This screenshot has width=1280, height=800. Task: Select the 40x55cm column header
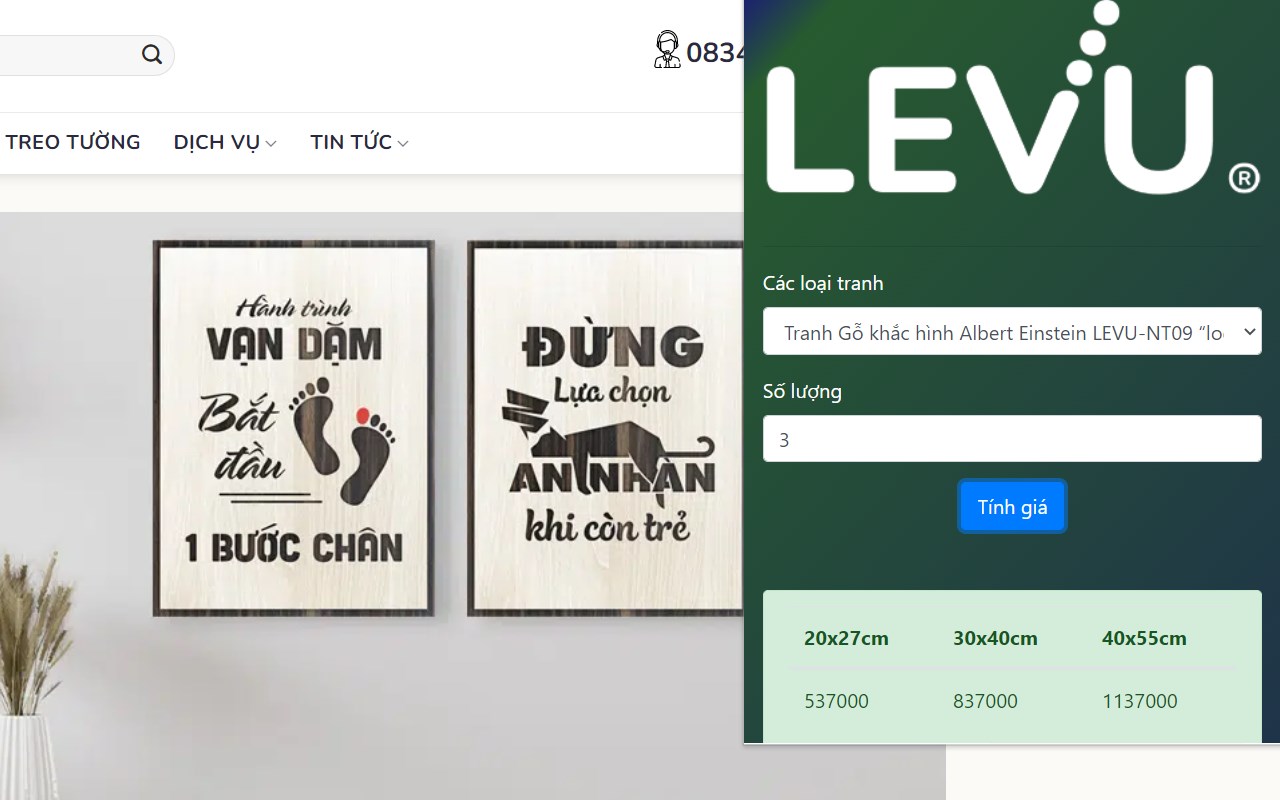pos(1144,638)
